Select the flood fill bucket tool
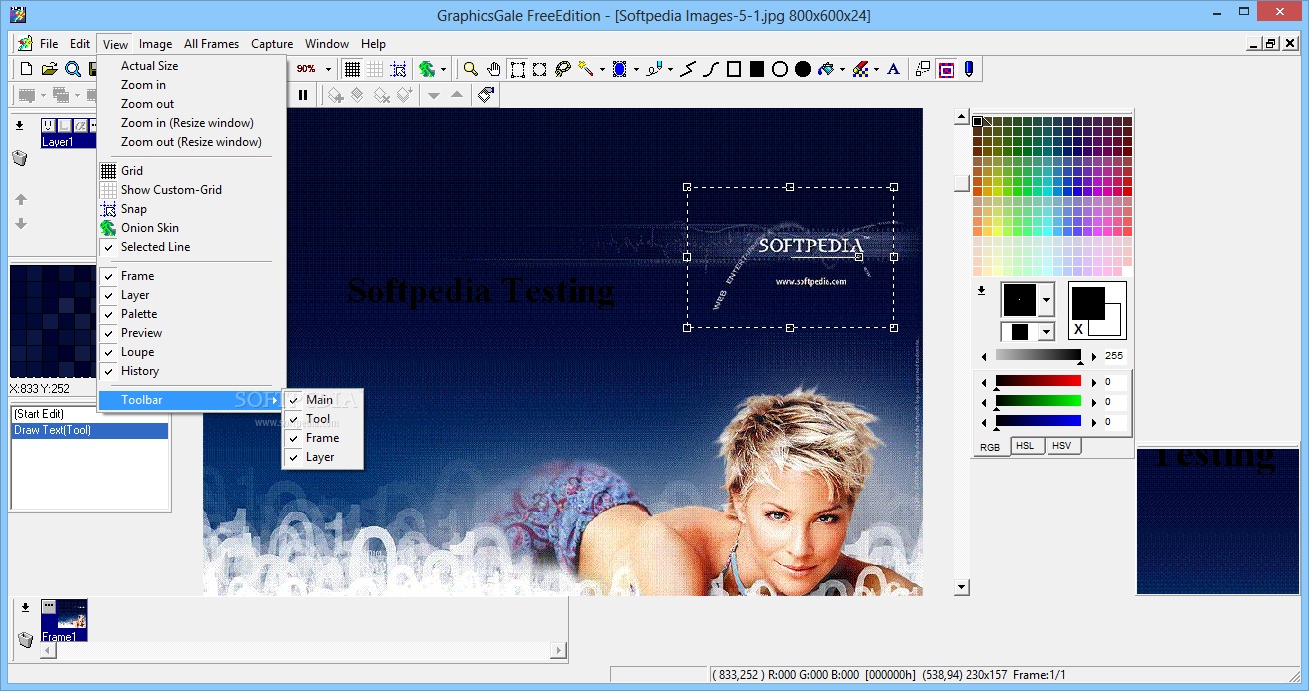Viewport: 1309px width, 691px height. (826, 69)
